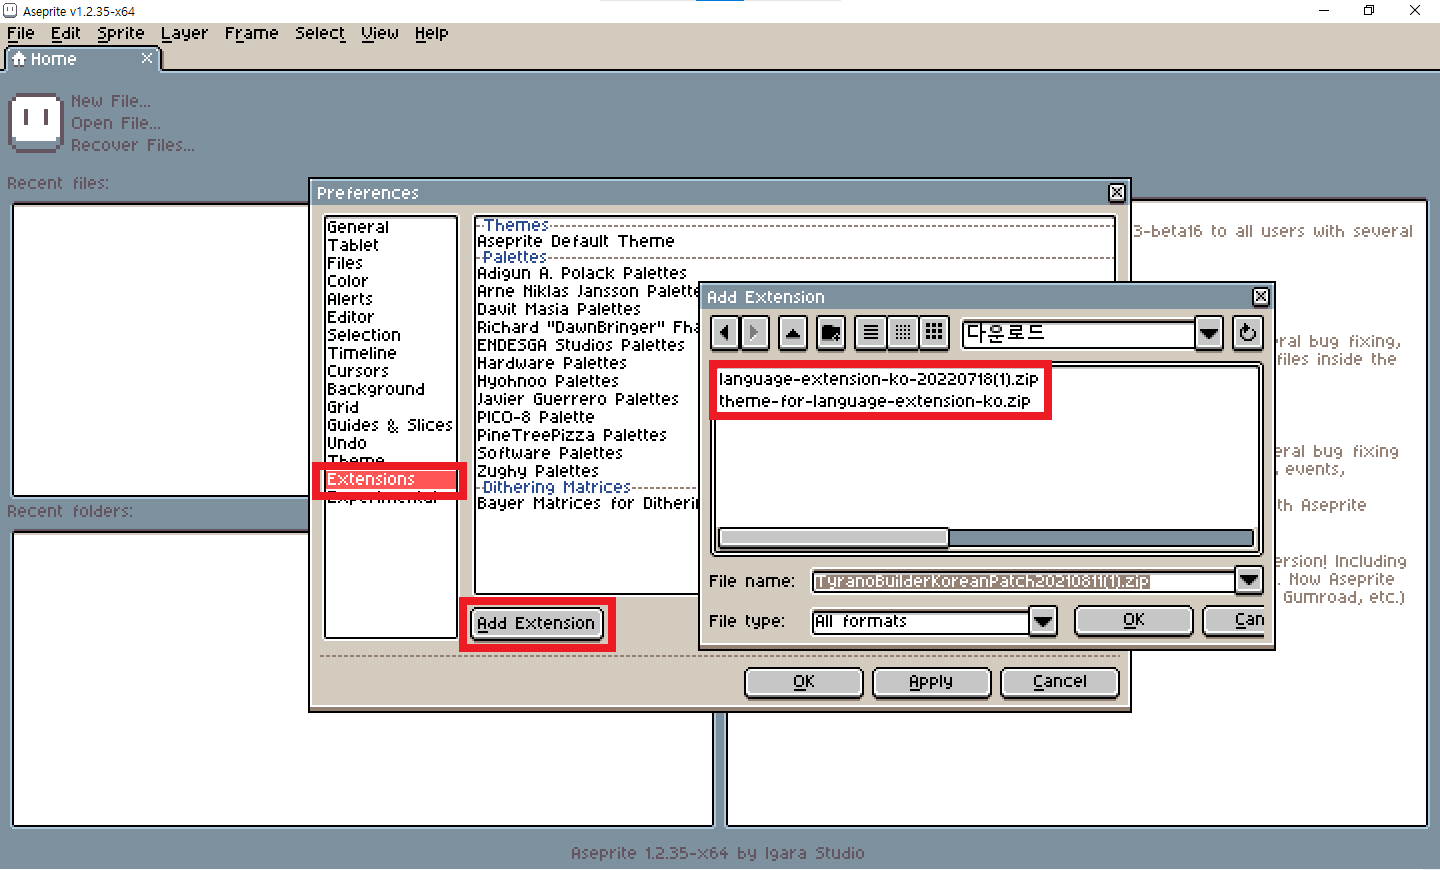Viewport: 1440px width, 870px height.
Task: Select General preferences section
Action: pos(391,227)
